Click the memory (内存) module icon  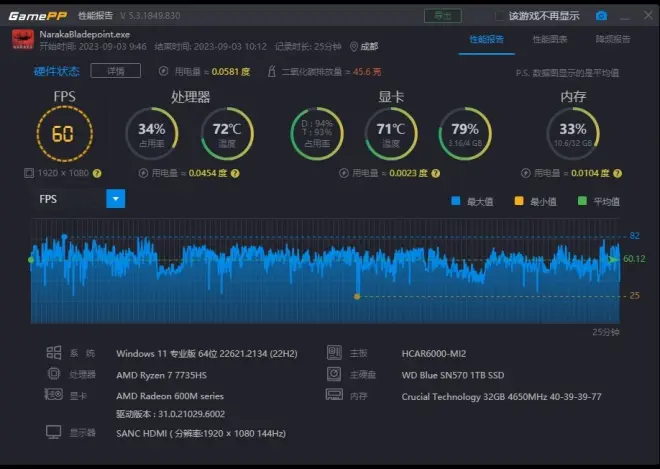(334, 395)
